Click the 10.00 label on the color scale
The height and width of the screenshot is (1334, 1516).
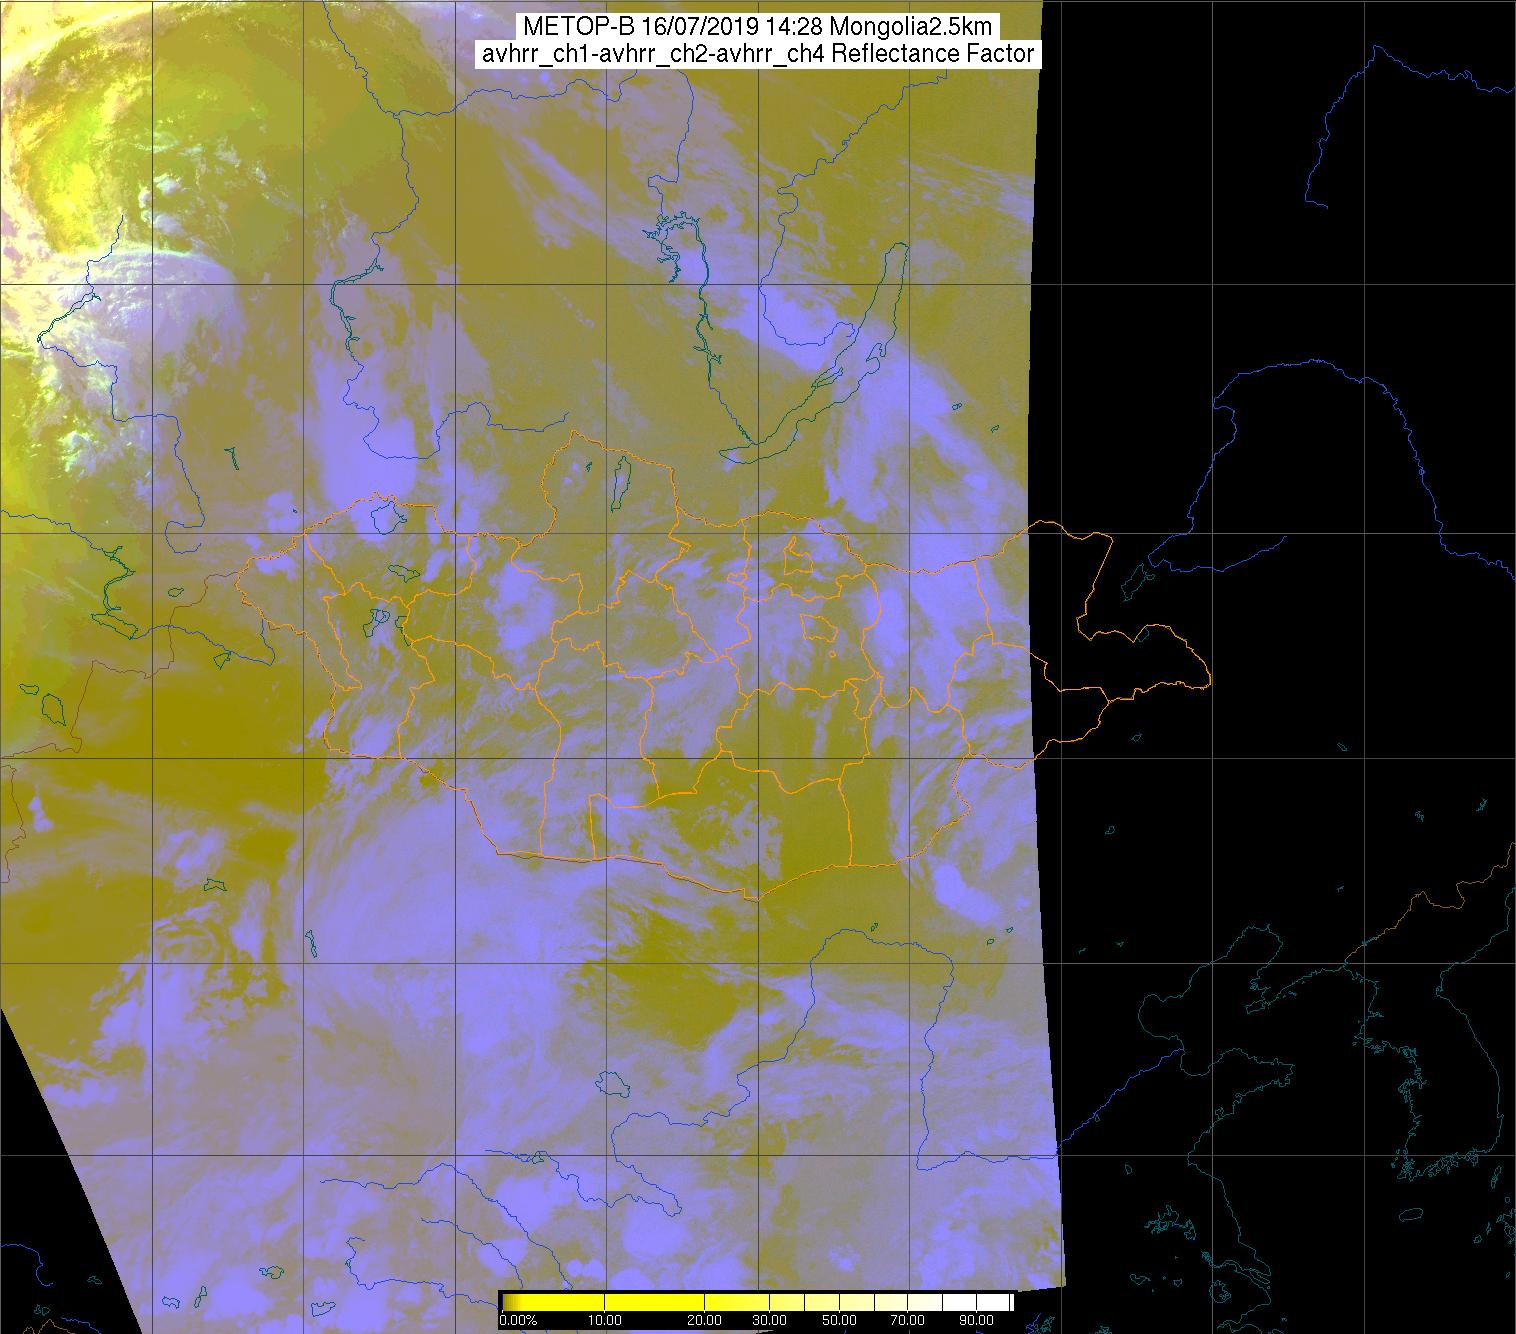tap(604, 1320)
